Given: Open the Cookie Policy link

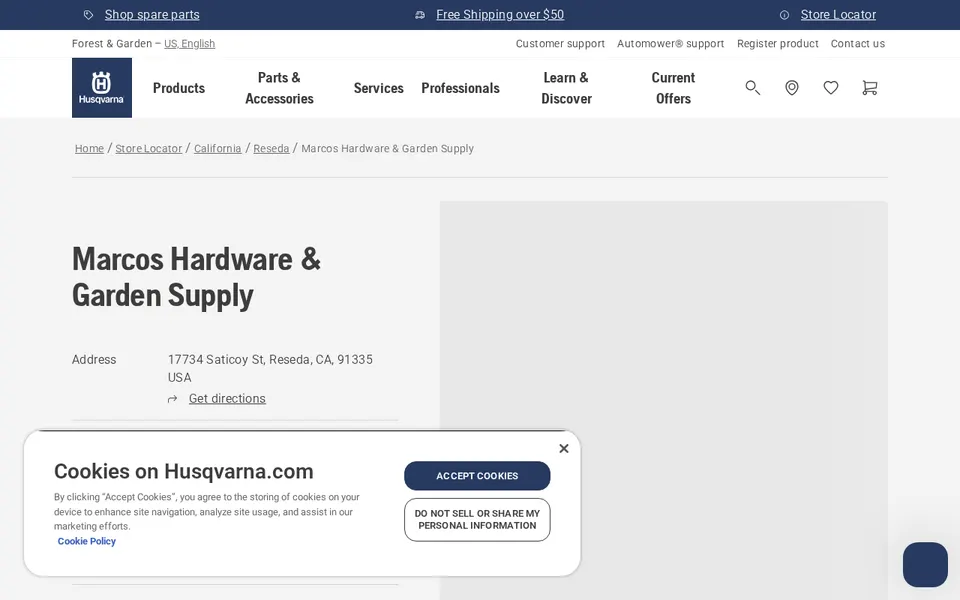Looking at the screenshot, I should pyautogui.click(x=86, y=541).
